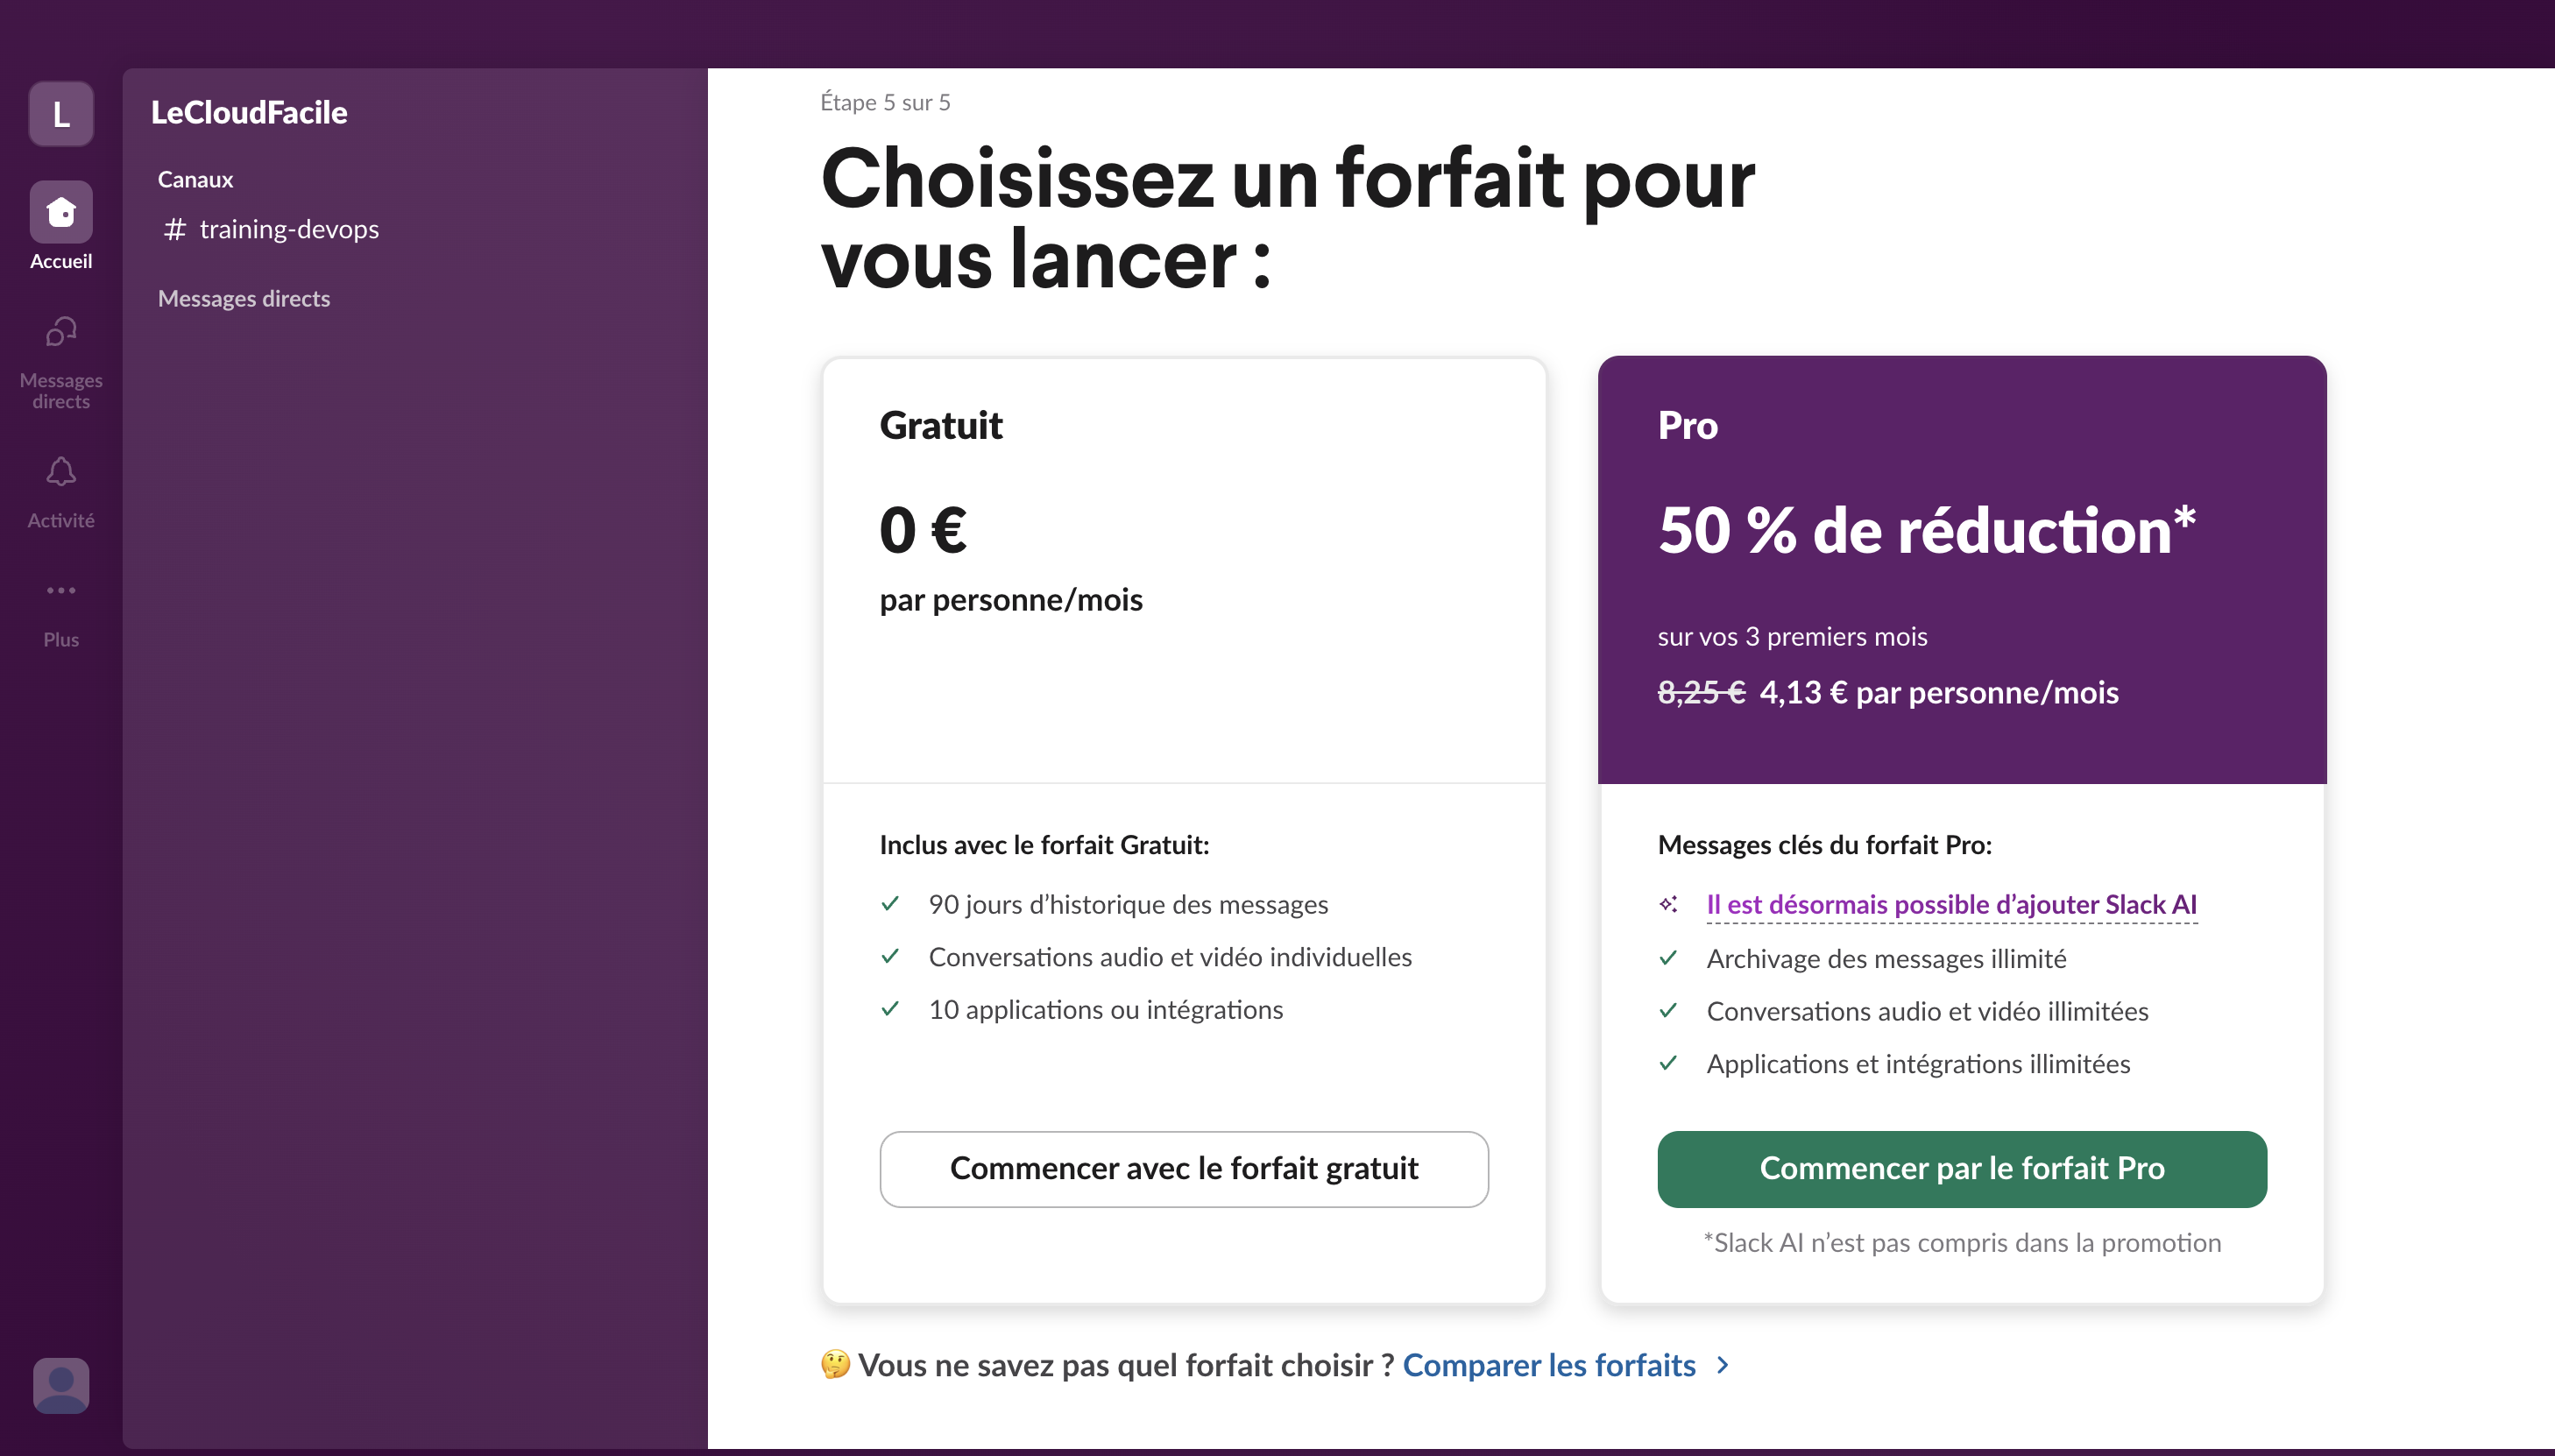The height and width of the screenshot is (1456, 2555).
Task: Open the Activité bell icon
Action: click(61, 472)
